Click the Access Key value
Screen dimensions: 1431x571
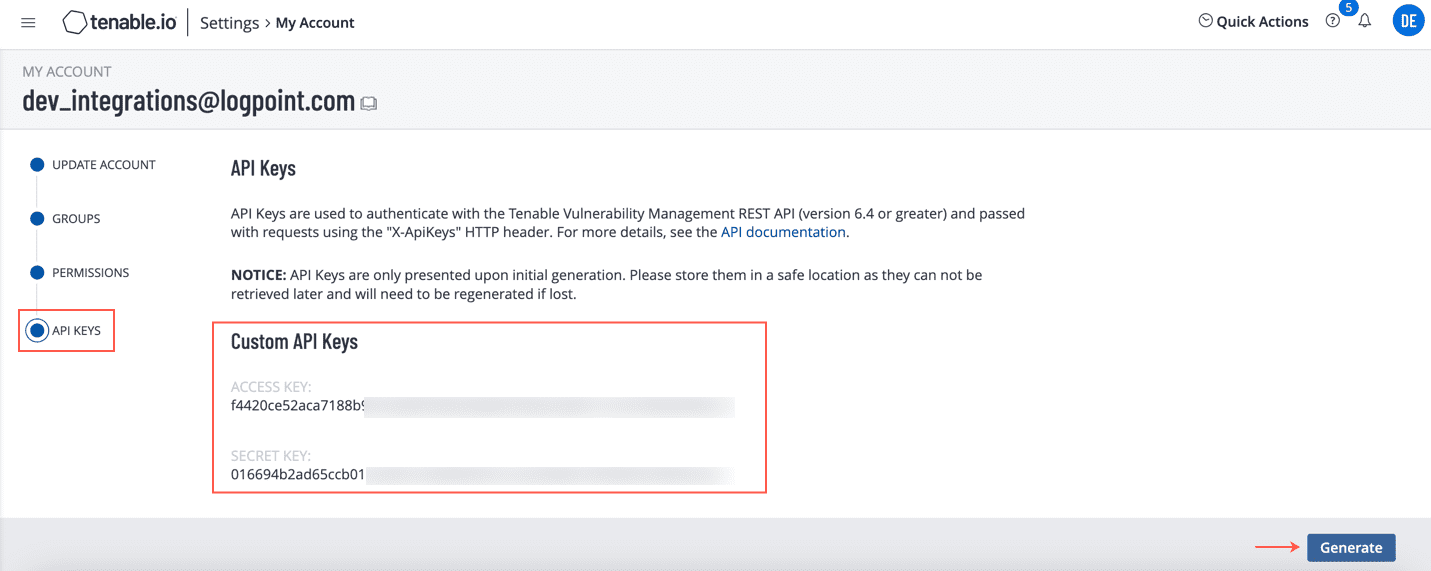[296, 406]
